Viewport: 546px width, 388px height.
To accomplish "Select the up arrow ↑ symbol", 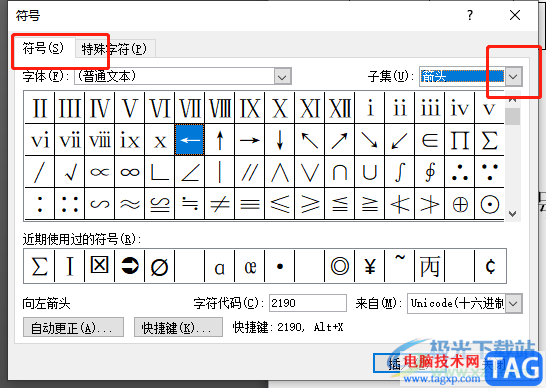I will (x=219, y=140).
